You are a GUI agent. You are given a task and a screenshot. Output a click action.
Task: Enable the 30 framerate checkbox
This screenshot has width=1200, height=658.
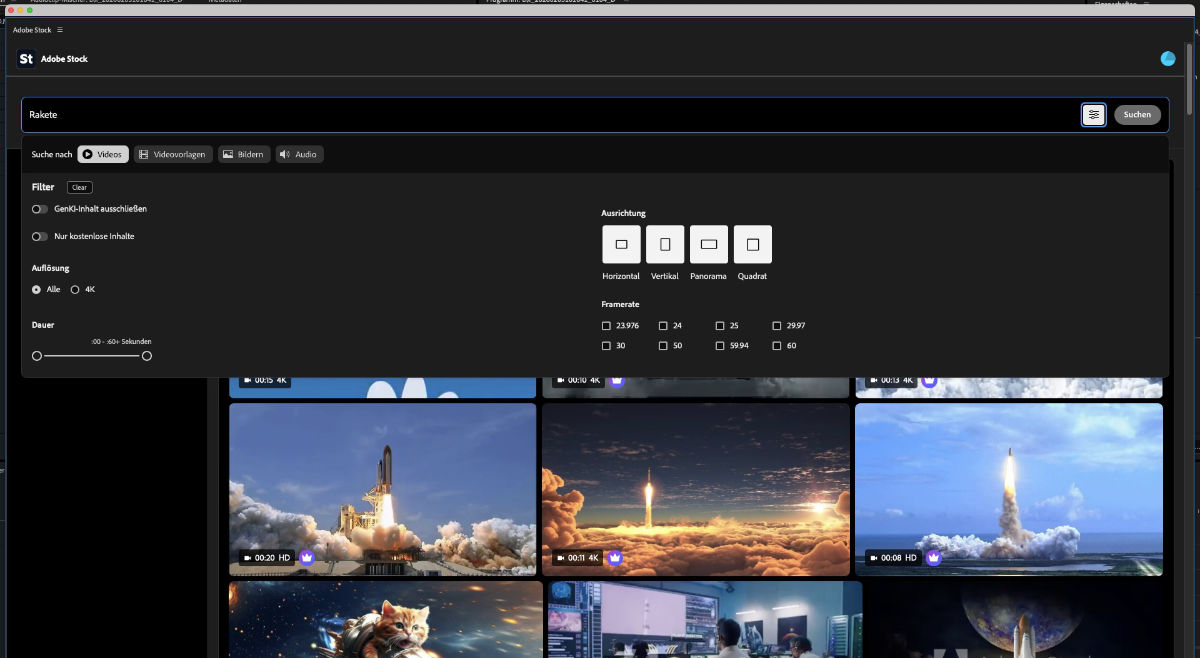606,346
